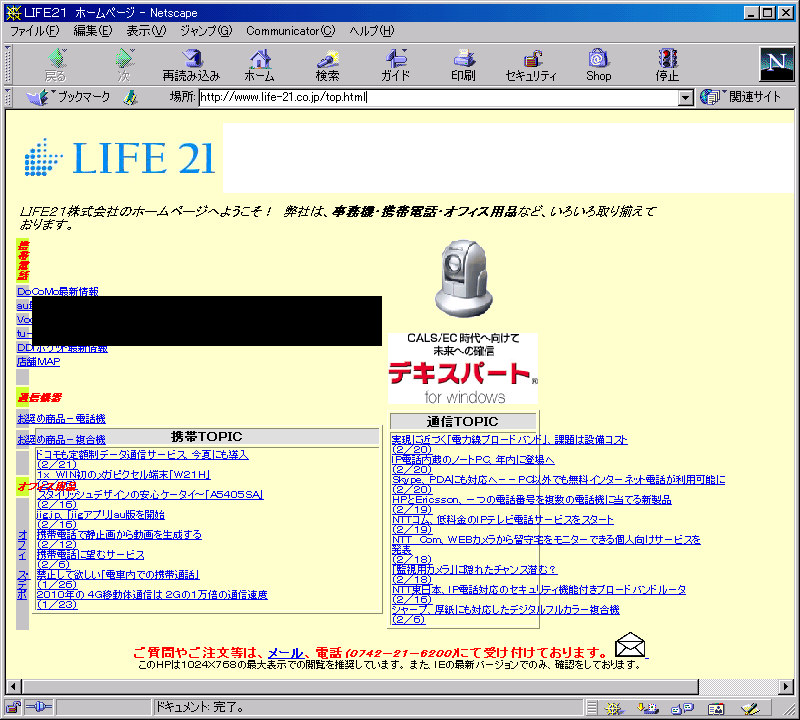Open Address Book component bar icon
The height and width of the screenshot is (720, 800).
(x=716, y=708)
